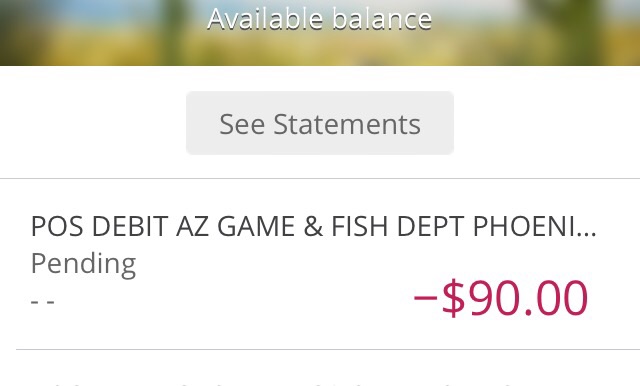
Task: Expand the truncated PHOENI… merchant text
Action: 535,226
